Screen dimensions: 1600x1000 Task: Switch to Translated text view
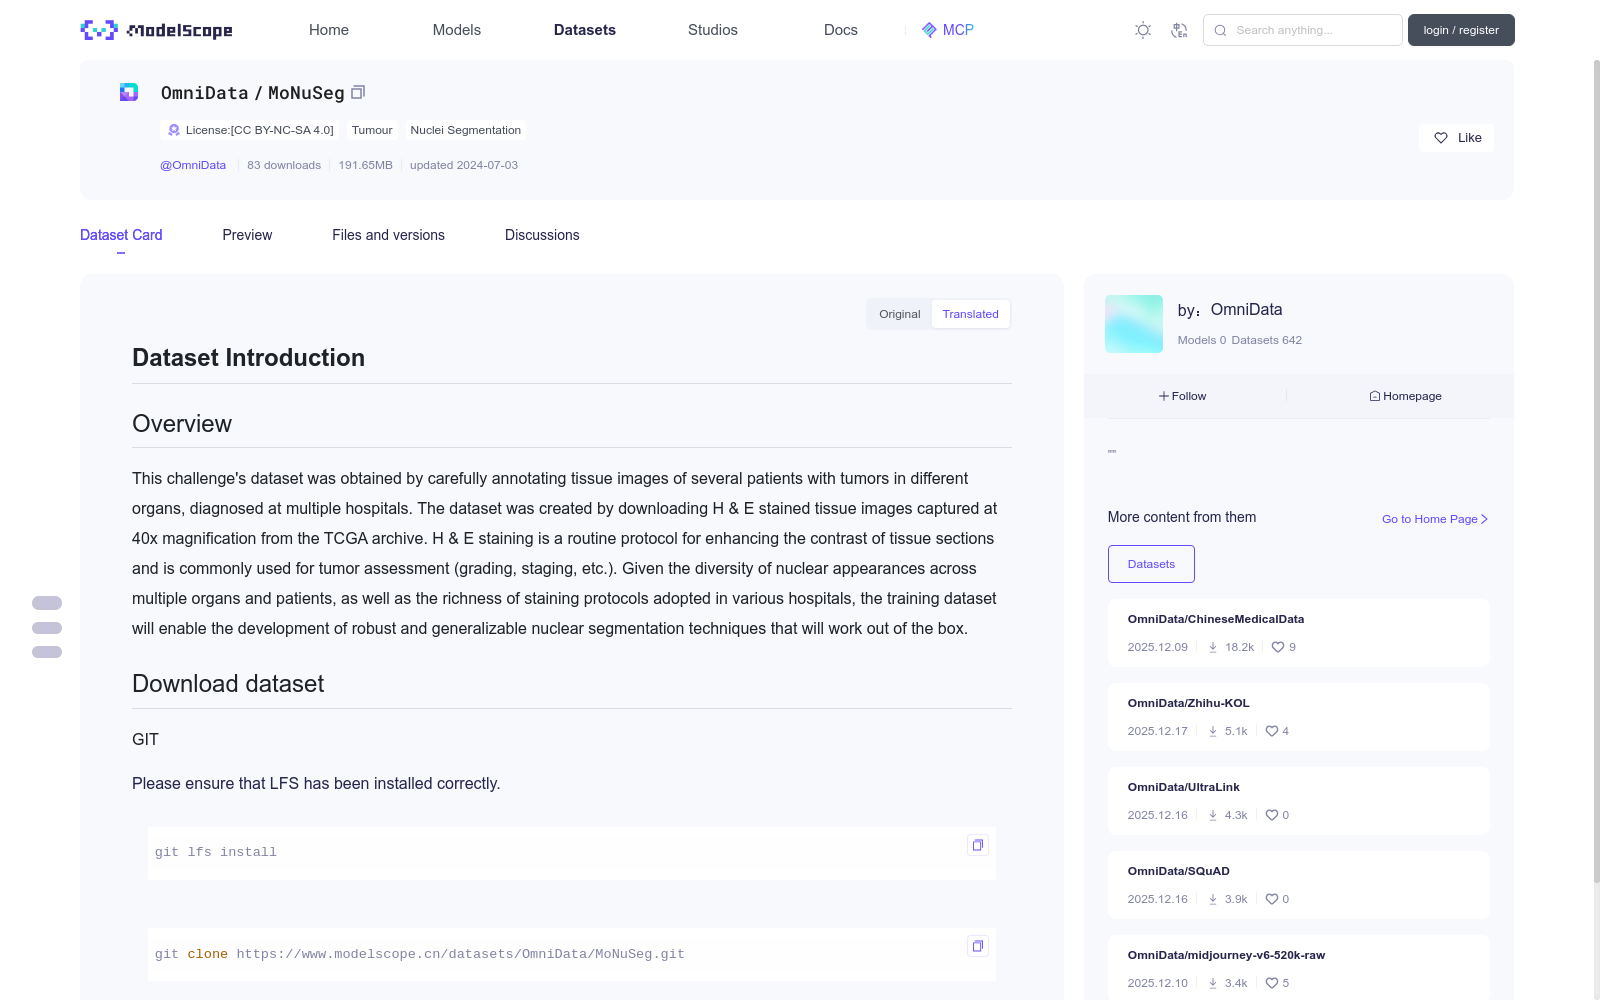point(970,314)
